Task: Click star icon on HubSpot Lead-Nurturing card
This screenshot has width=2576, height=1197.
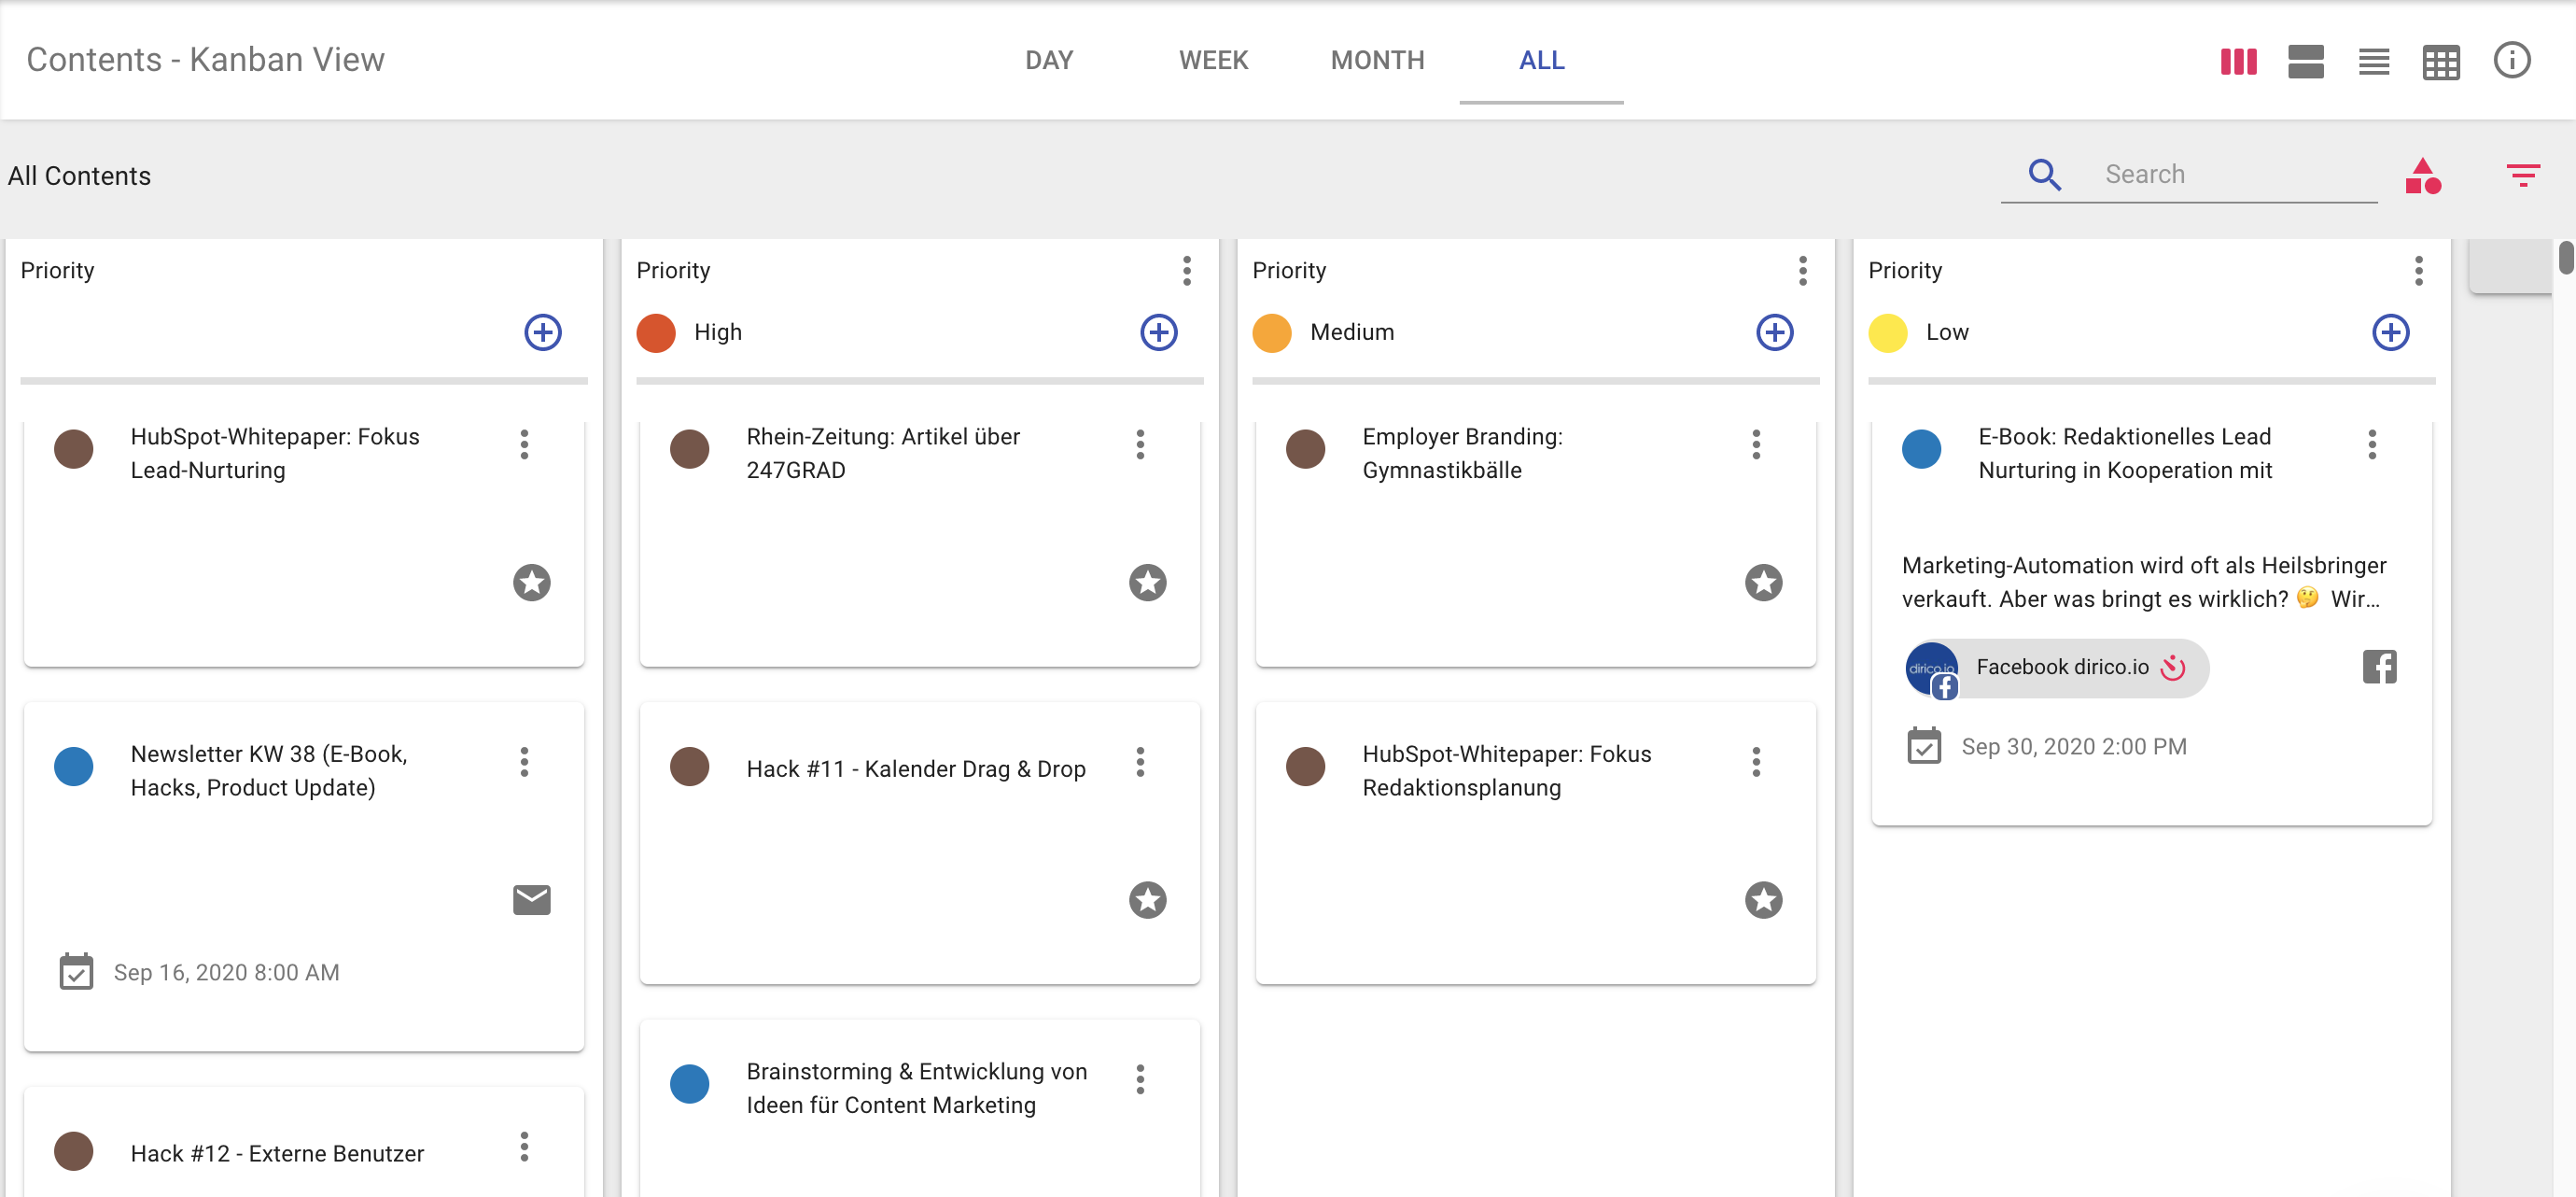Action: pyautogui.click(x=531, y=582)
